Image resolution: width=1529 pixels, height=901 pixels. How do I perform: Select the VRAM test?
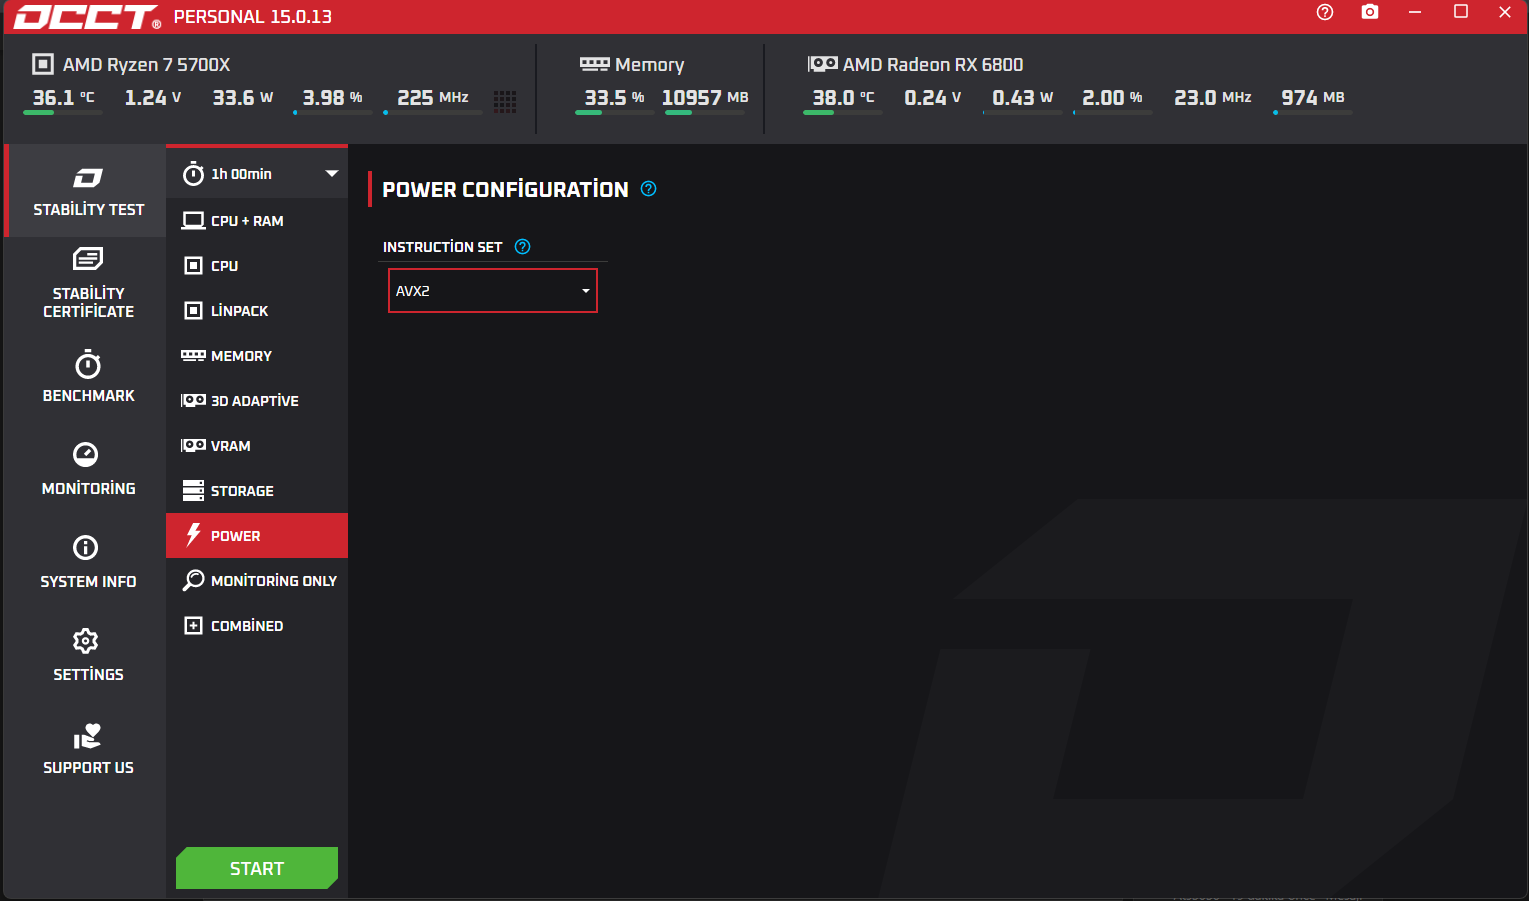[x=257, y=446]
